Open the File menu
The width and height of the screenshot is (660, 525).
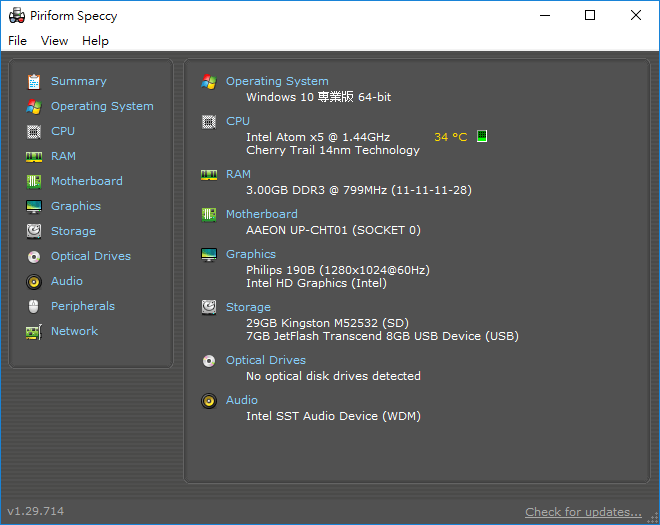18,41
